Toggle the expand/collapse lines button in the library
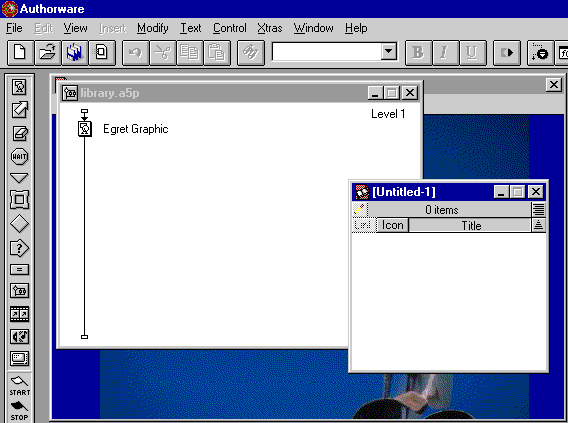568x423 pixels. pyautogui.click(x=538, y=209)
